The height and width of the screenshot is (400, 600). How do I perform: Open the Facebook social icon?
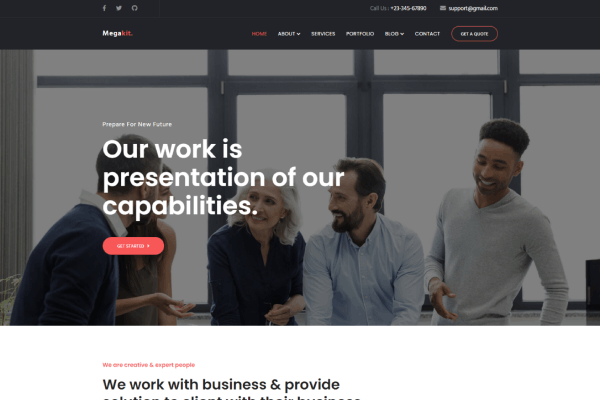104,8
